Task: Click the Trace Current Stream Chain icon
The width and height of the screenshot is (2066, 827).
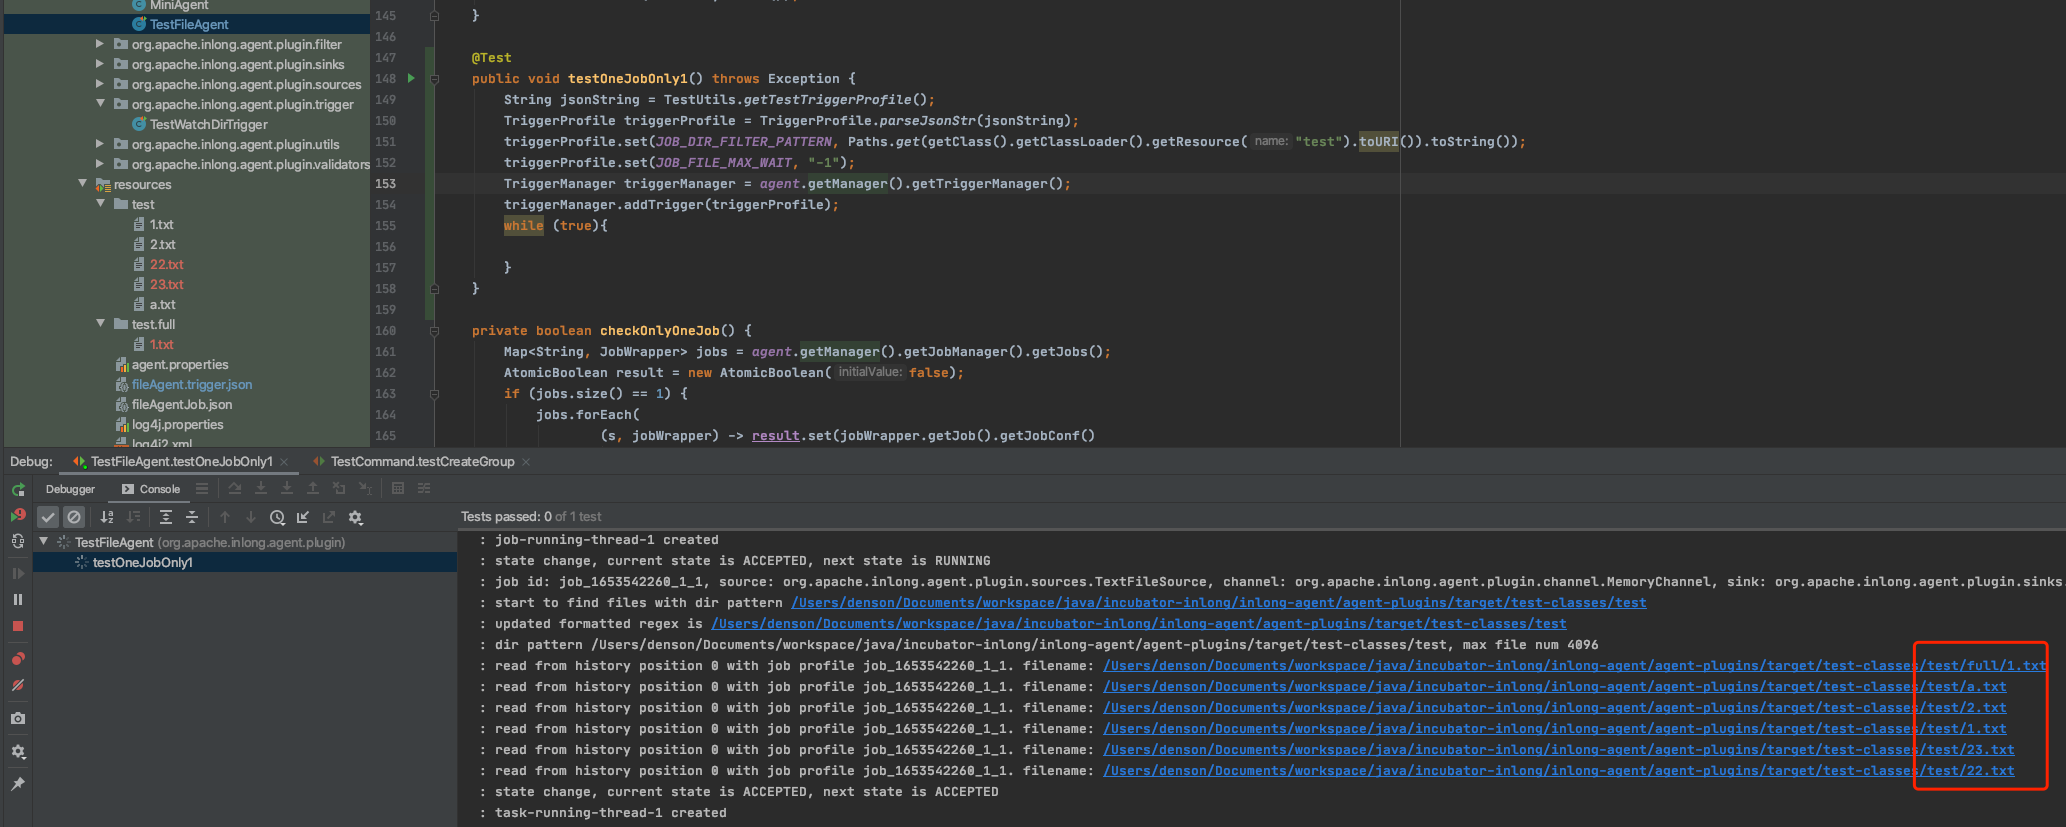Action: [424, 488]
